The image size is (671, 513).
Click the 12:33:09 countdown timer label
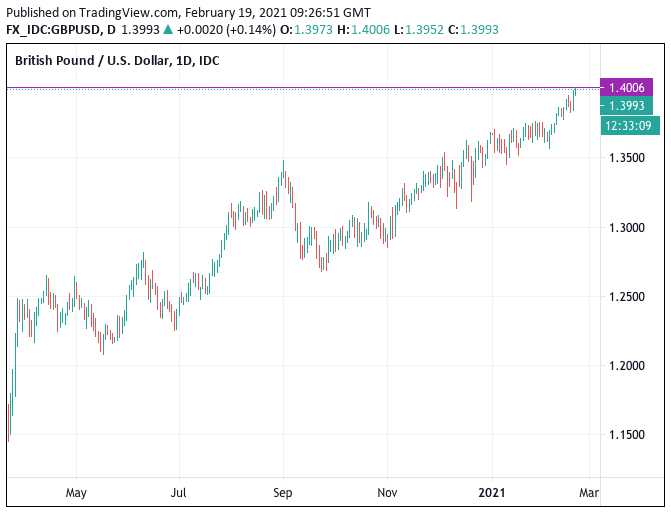click(x=628, y=125)
